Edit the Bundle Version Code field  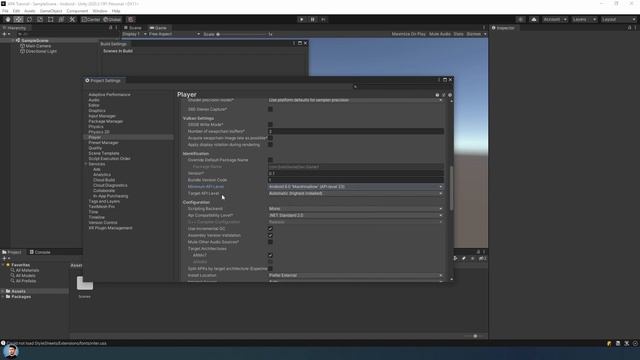pyautogui.click(x=356, y=180)
